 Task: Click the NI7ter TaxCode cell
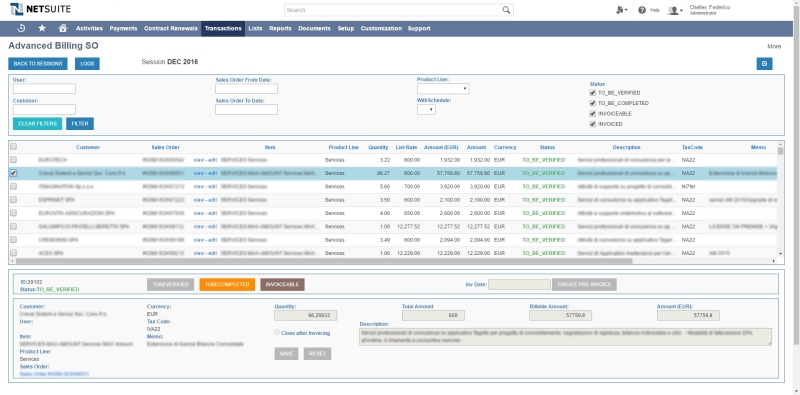(x=689, y=186)
